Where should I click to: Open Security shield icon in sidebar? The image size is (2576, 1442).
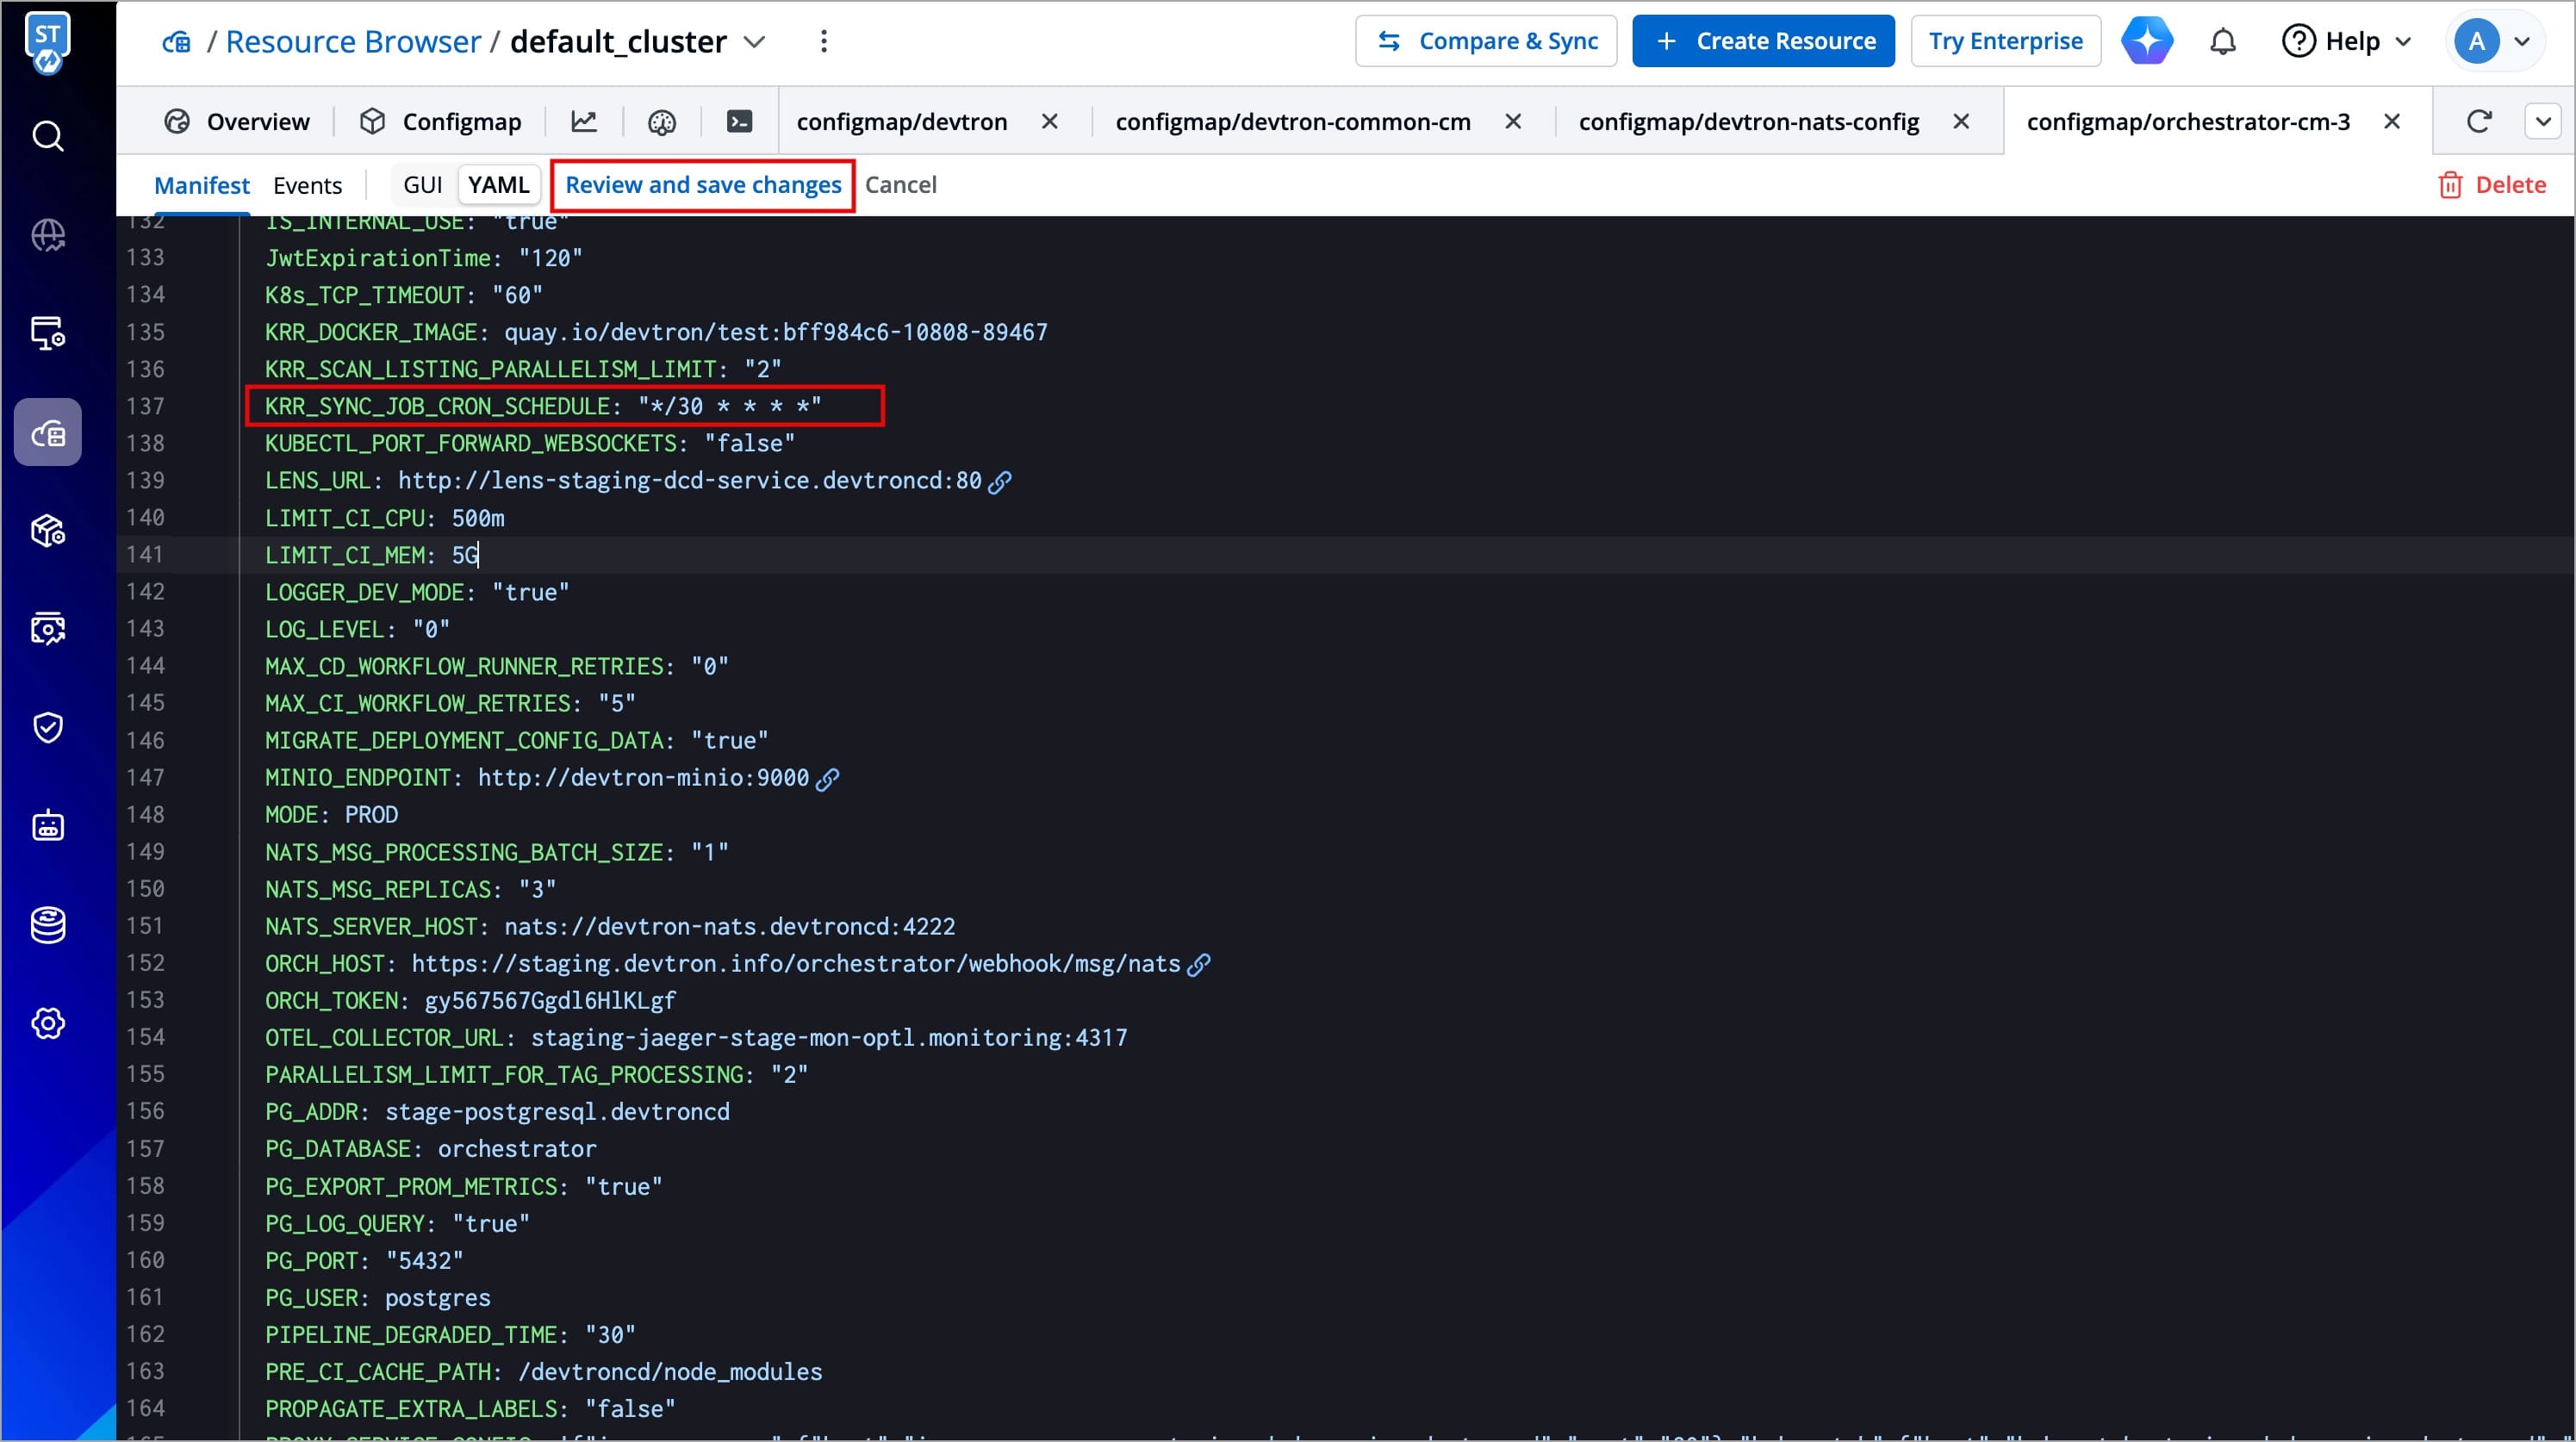pos(48,727)
